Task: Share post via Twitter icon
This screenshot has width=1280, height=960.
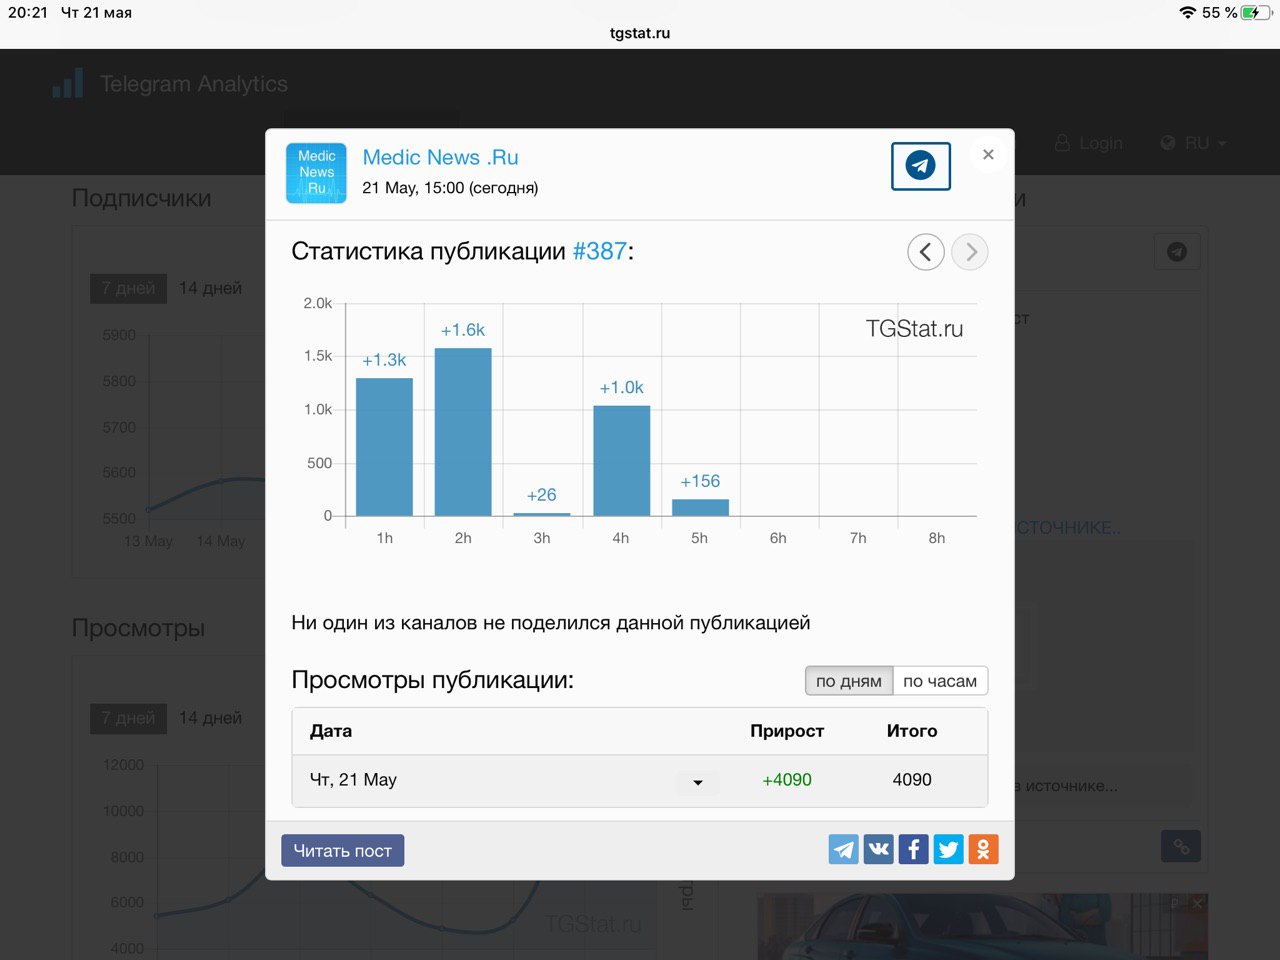Action: tap(948, 849)
